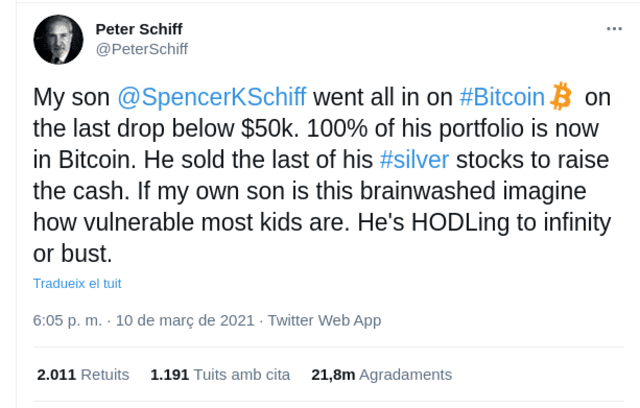
Task: Show the 1.191 Tuits amb cita
Action: 220,375
